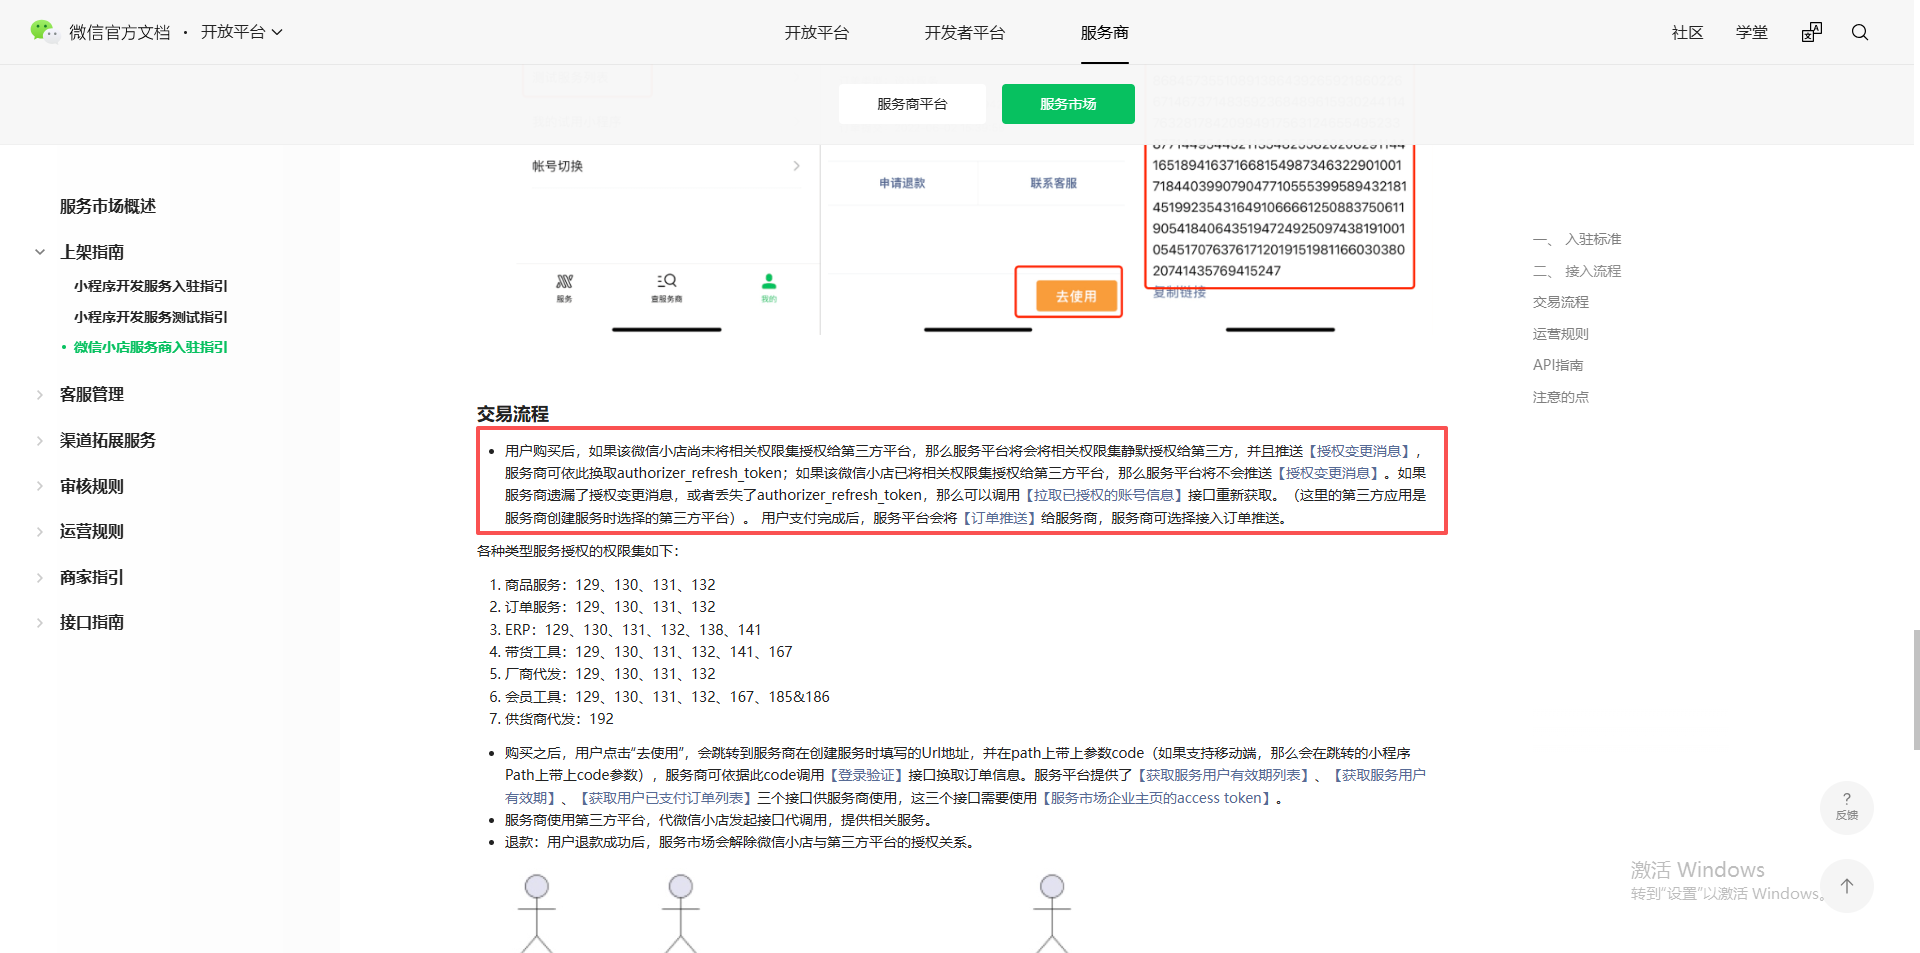Switch to the 开放平台 top tab

(x=817, y=33)
